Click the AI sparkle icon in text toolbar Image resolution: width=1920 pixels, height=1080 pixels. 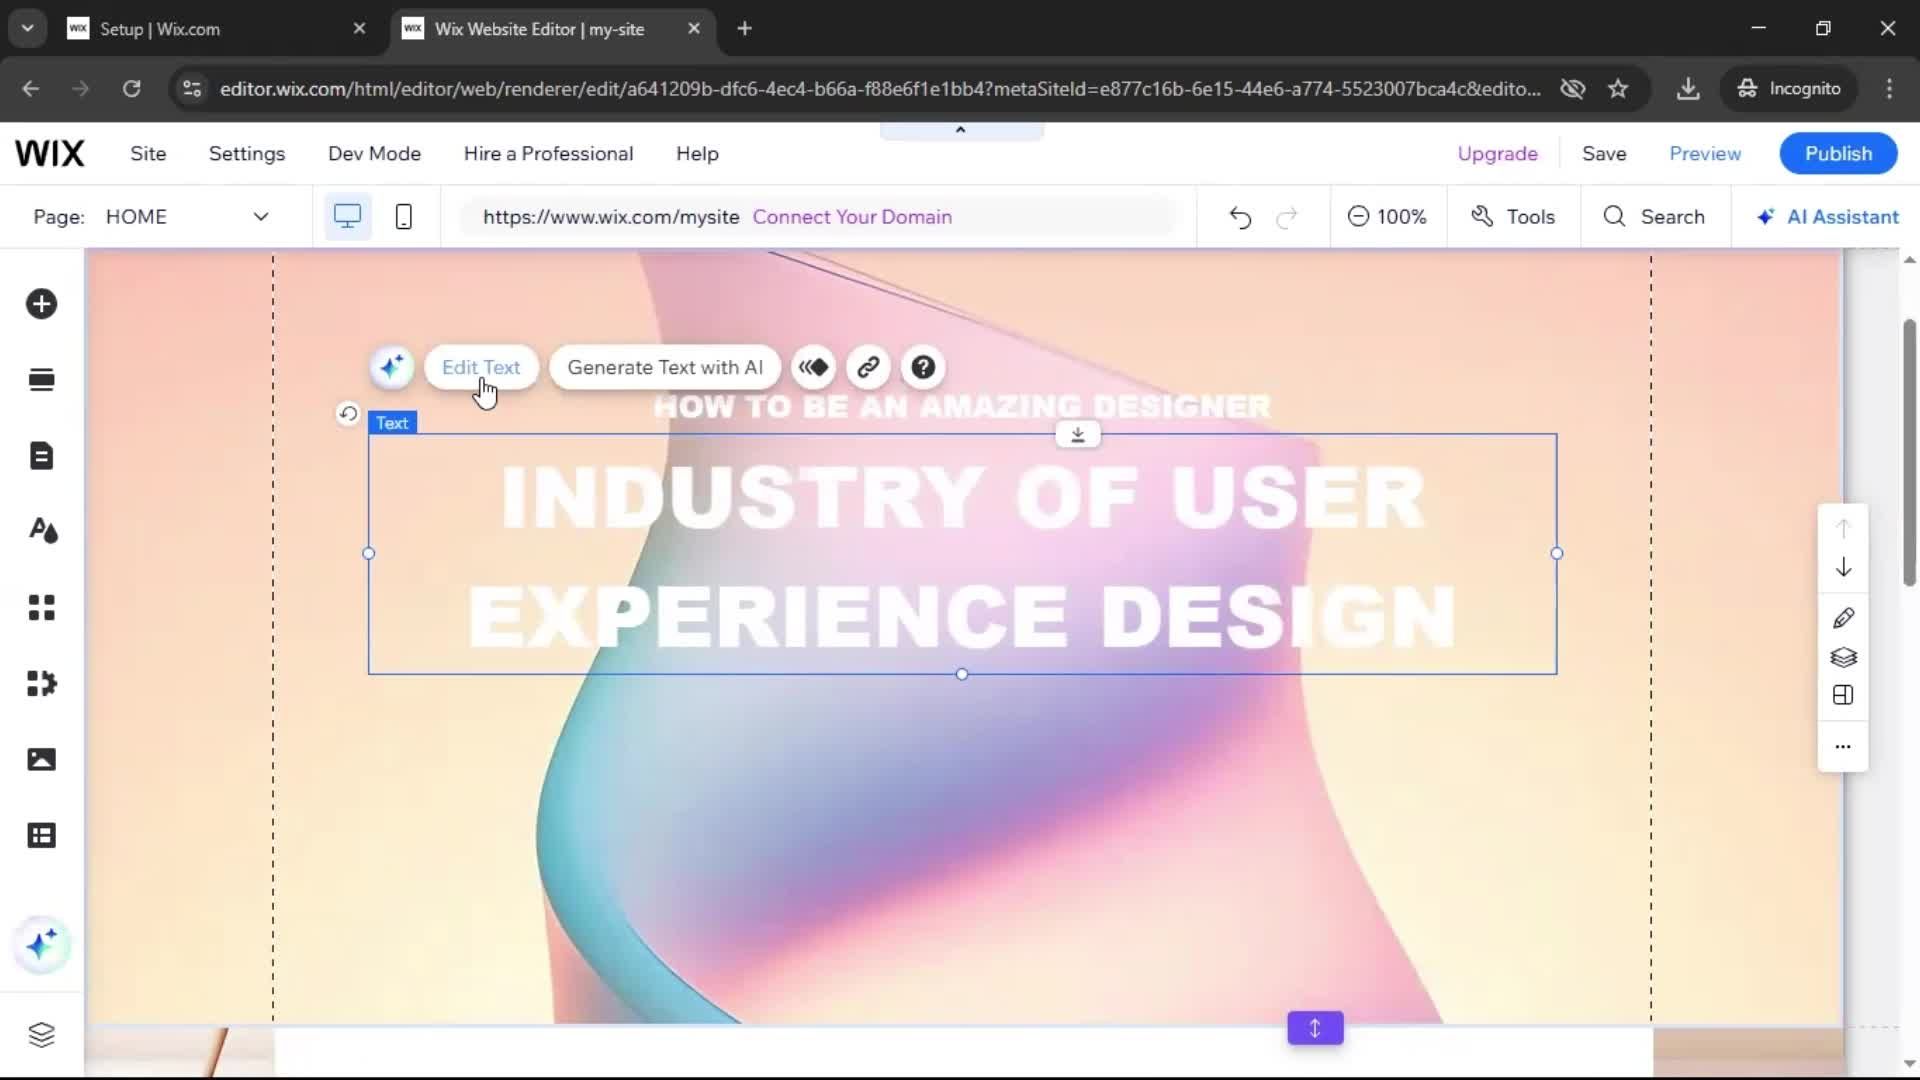(x=391, y=367)
